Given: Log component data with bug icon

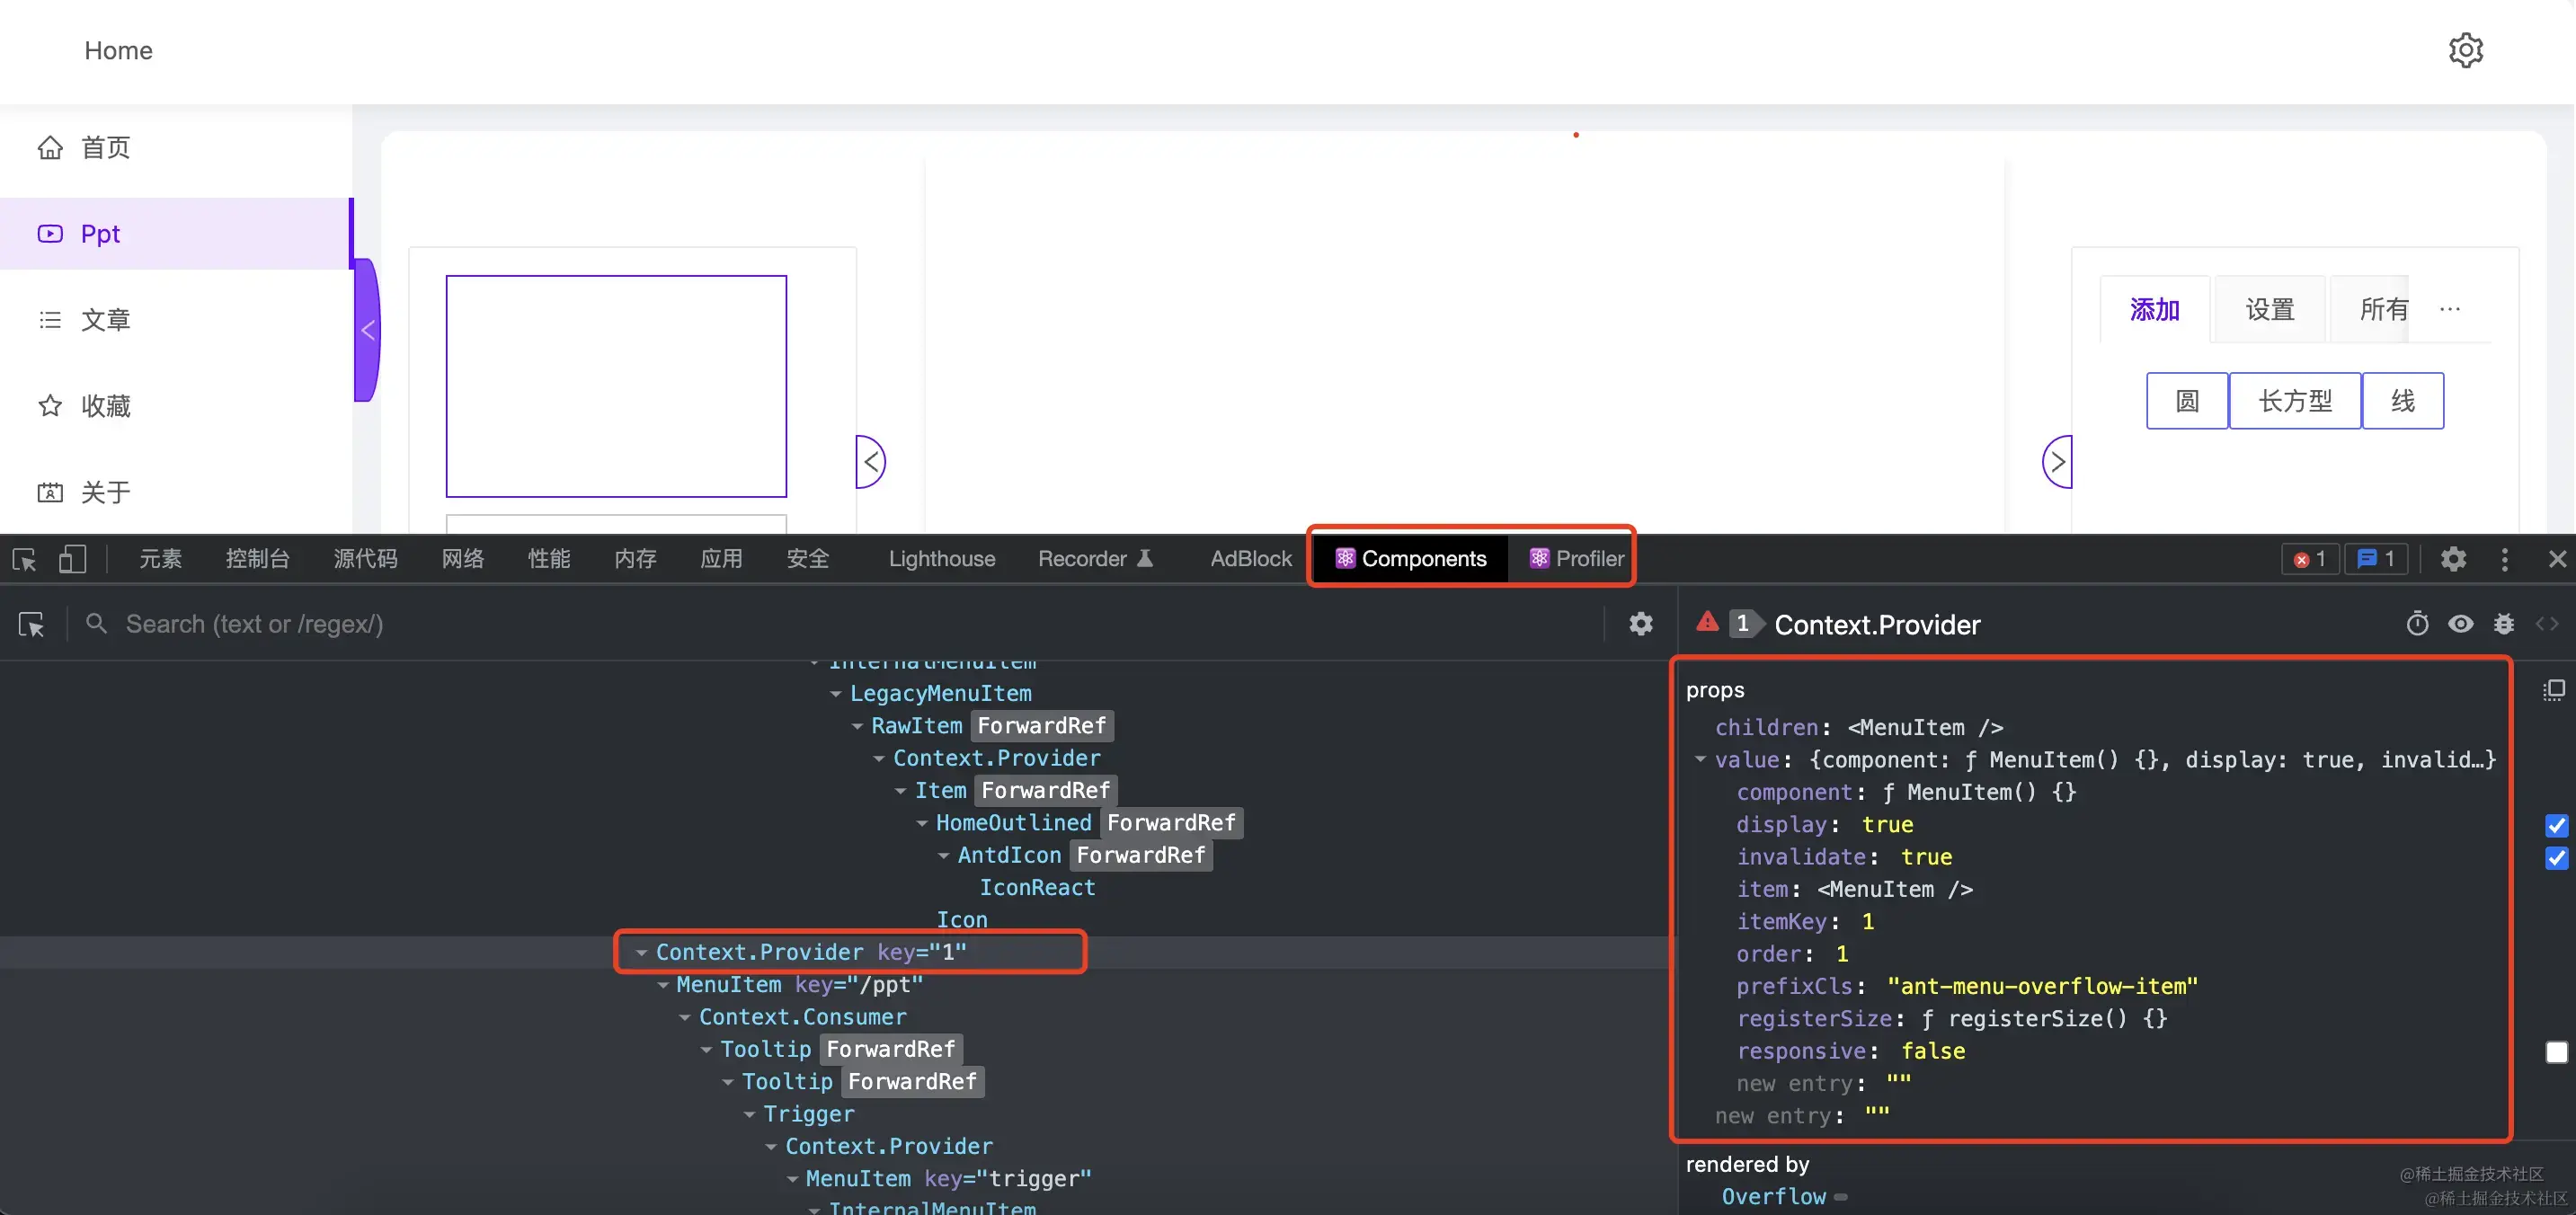Looking at the screenshot, I should click(x=2503, y=624).
